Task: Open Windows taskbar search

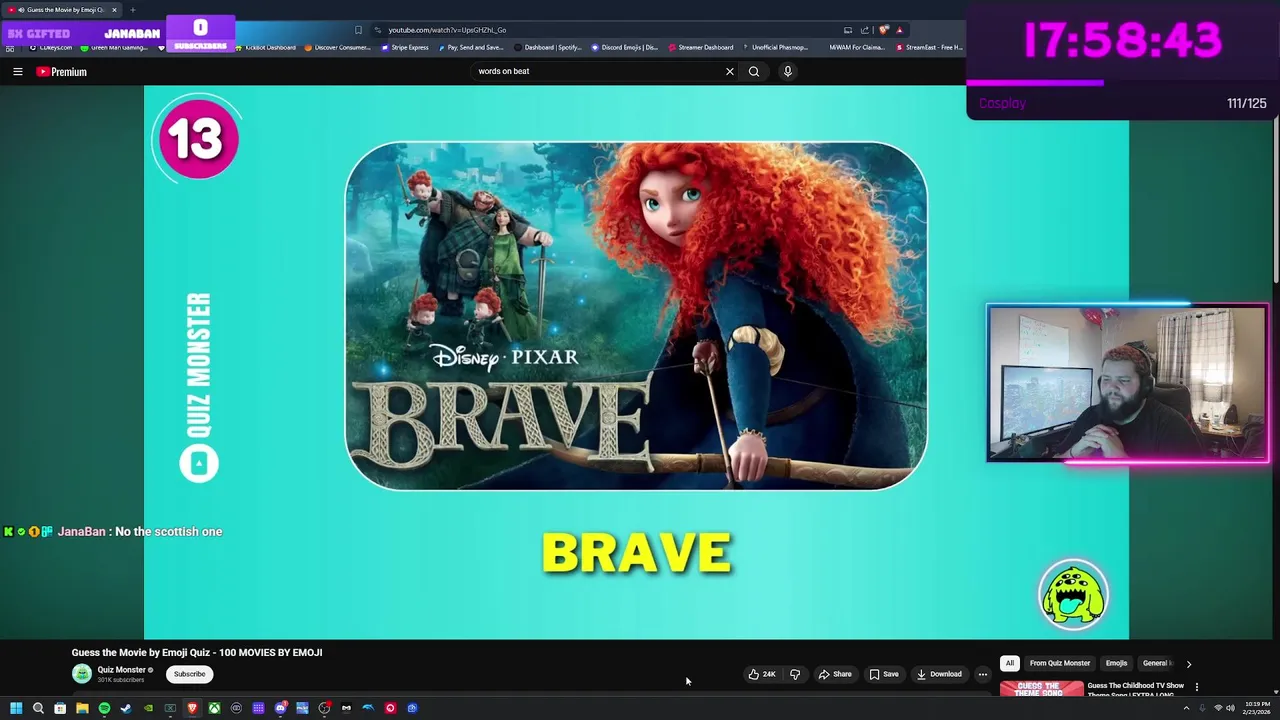Action: 38,708
